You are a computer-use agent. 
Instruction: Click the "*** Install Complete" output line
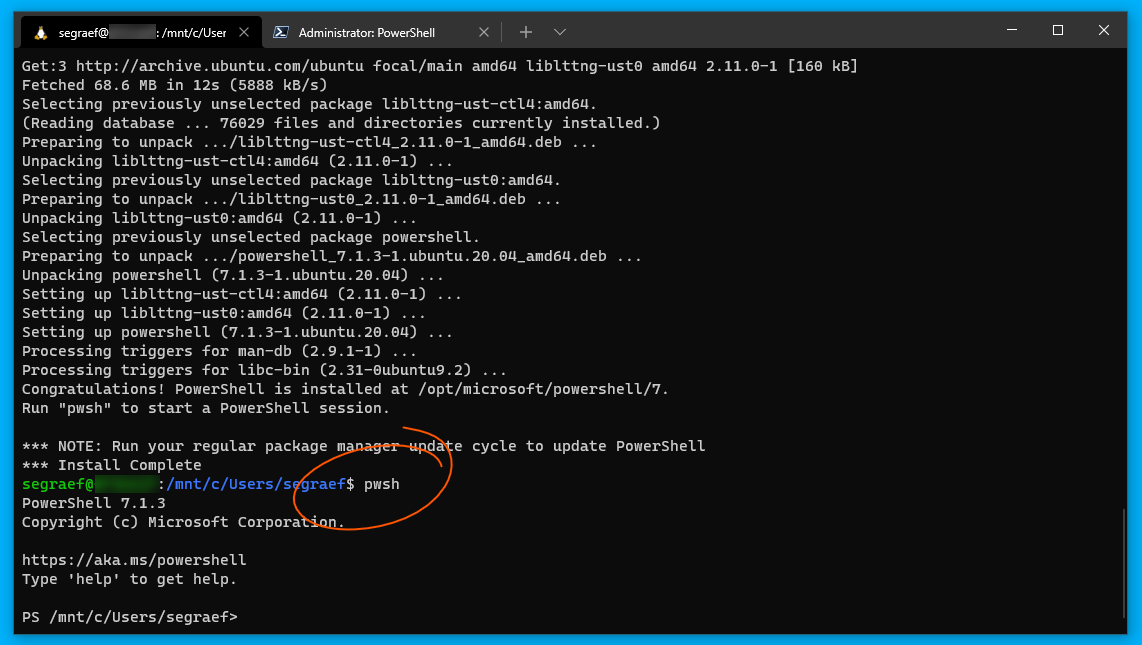(112, 465)
